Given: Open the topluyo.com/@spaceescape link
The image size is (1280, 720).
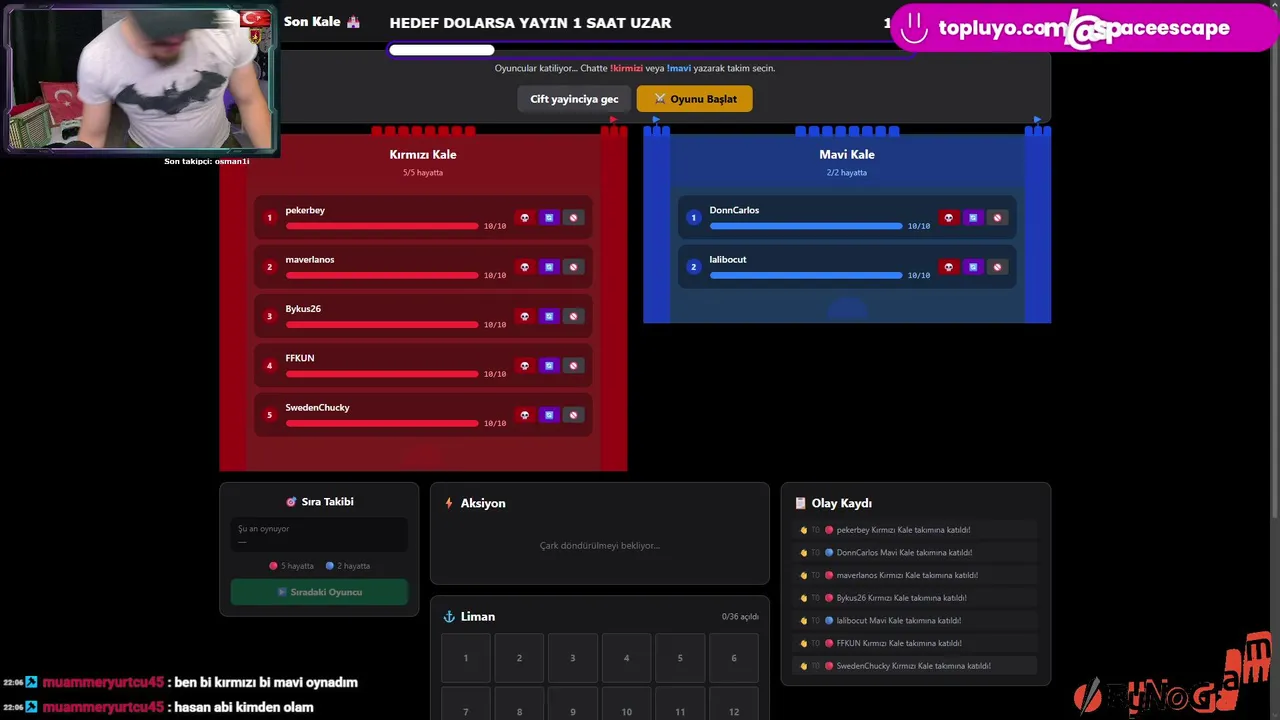Looking at the screenshot, I should click(x=1084, y=28).
